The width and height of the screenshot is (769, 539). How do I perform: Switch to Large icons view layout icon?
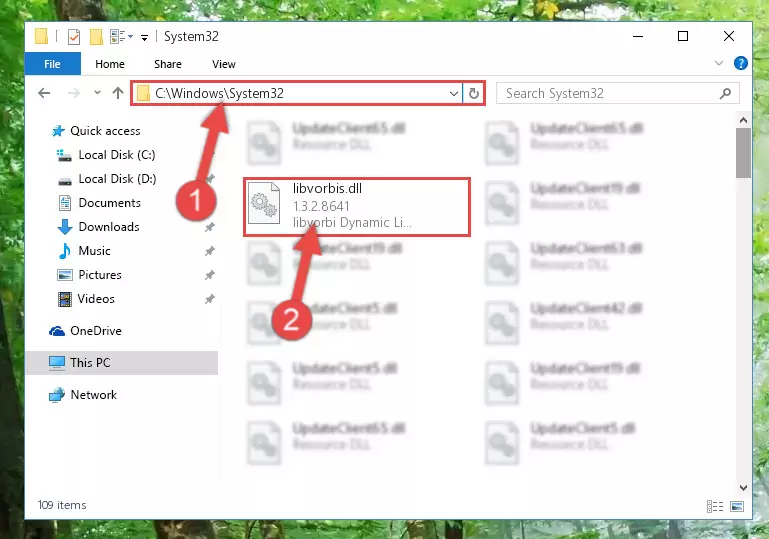(x=737, y=506)
